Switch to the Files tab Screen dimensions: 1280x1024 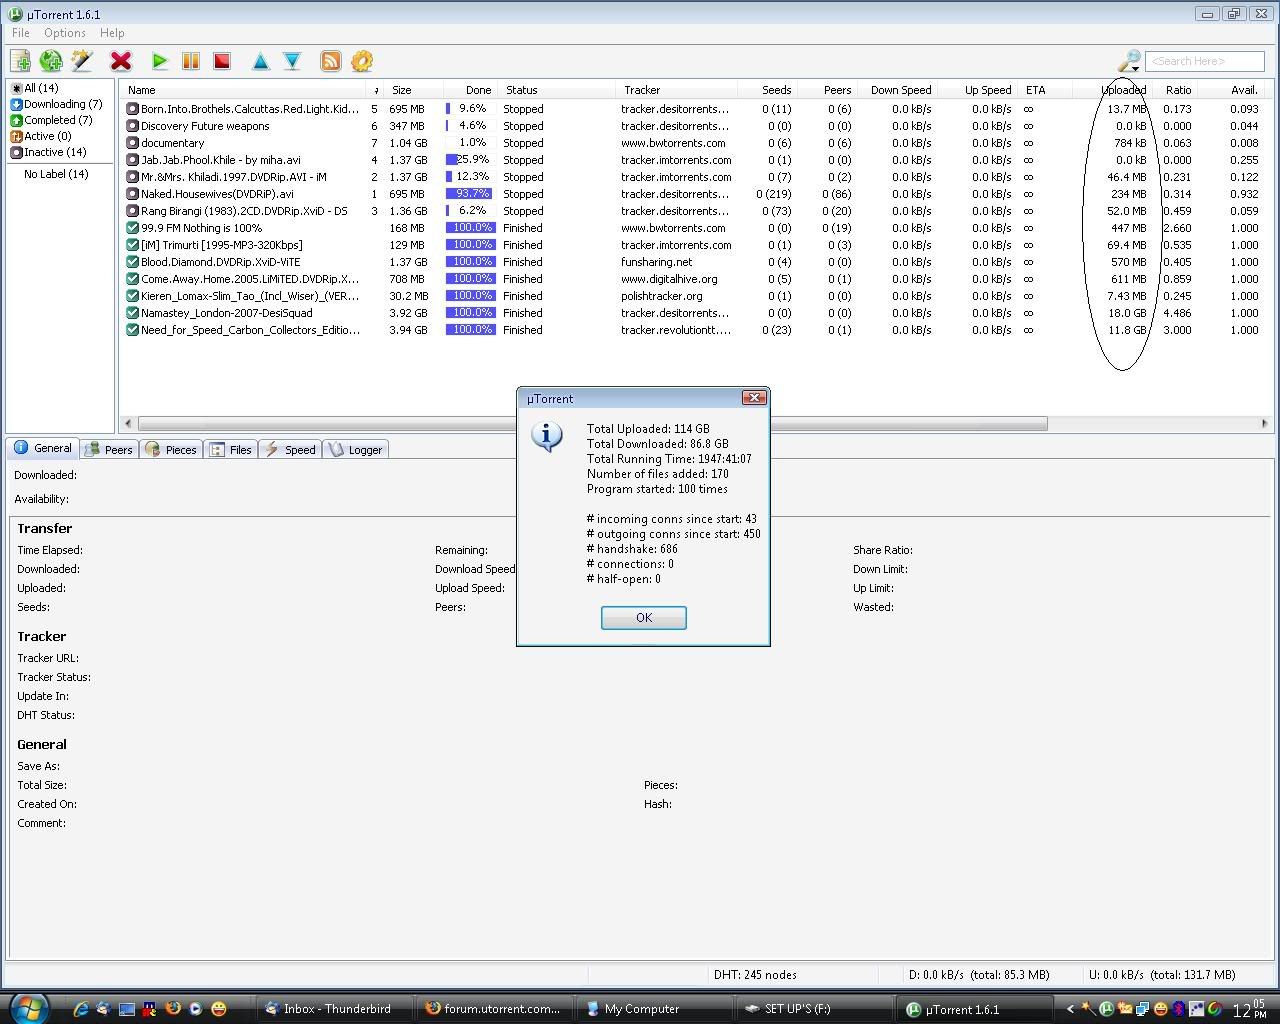tap(231, 450)
